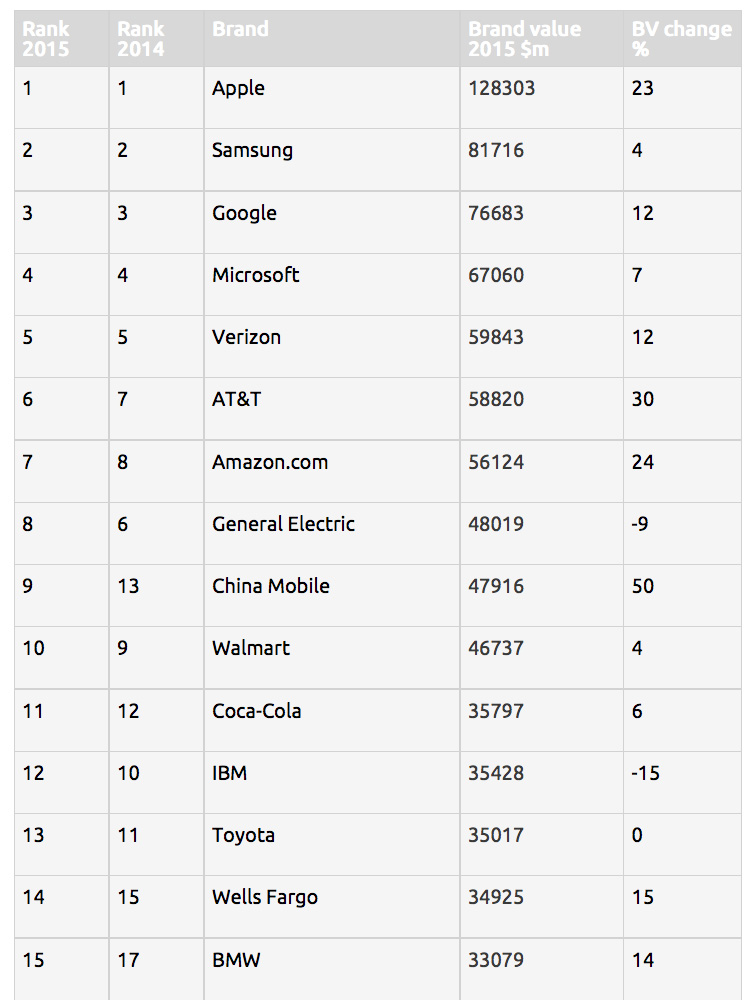753x1000 pixels.
Task: Select the Wells Fargo brand name
Action: (x=265, y=897)
